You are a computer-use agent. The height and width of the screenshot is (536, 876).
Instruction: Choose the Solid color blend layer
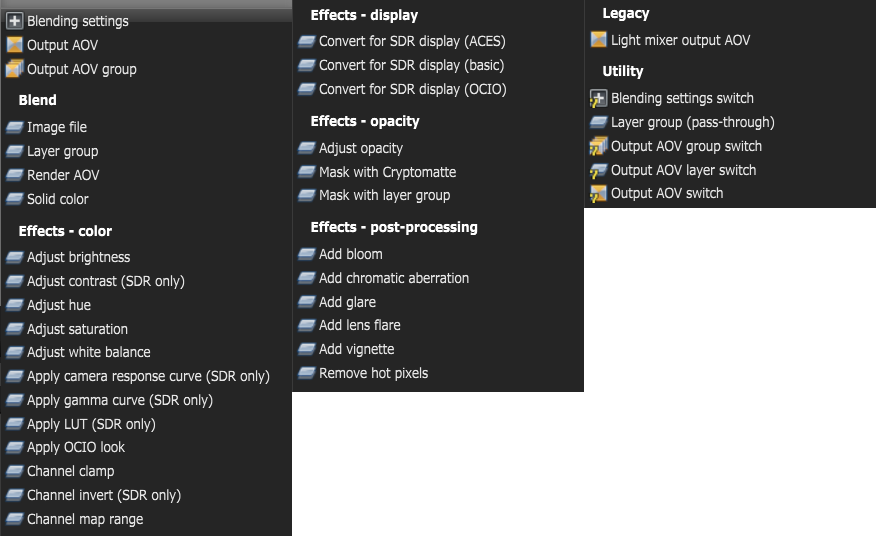click(x=58, y=199)
